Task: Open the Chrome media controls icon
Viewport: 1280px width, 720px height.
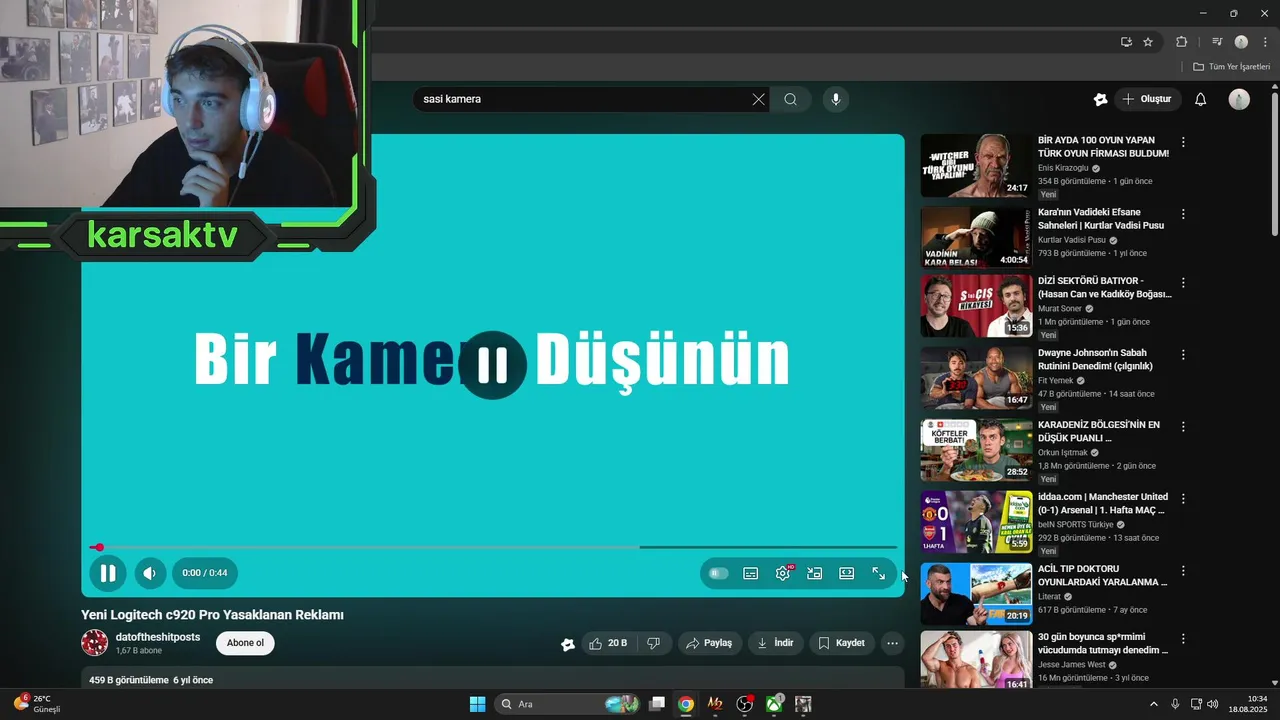Action: click(x=1217, y=42)
